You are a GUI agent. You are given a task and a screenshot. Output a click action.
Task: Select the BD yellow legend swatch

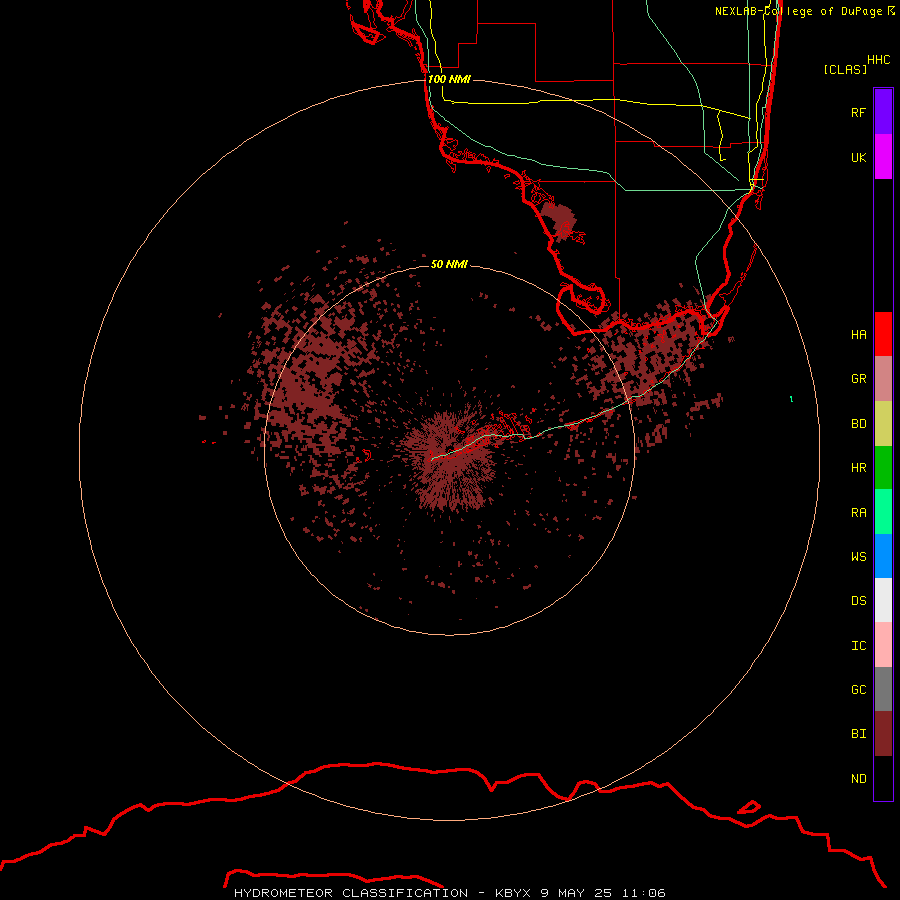(883, 424)
